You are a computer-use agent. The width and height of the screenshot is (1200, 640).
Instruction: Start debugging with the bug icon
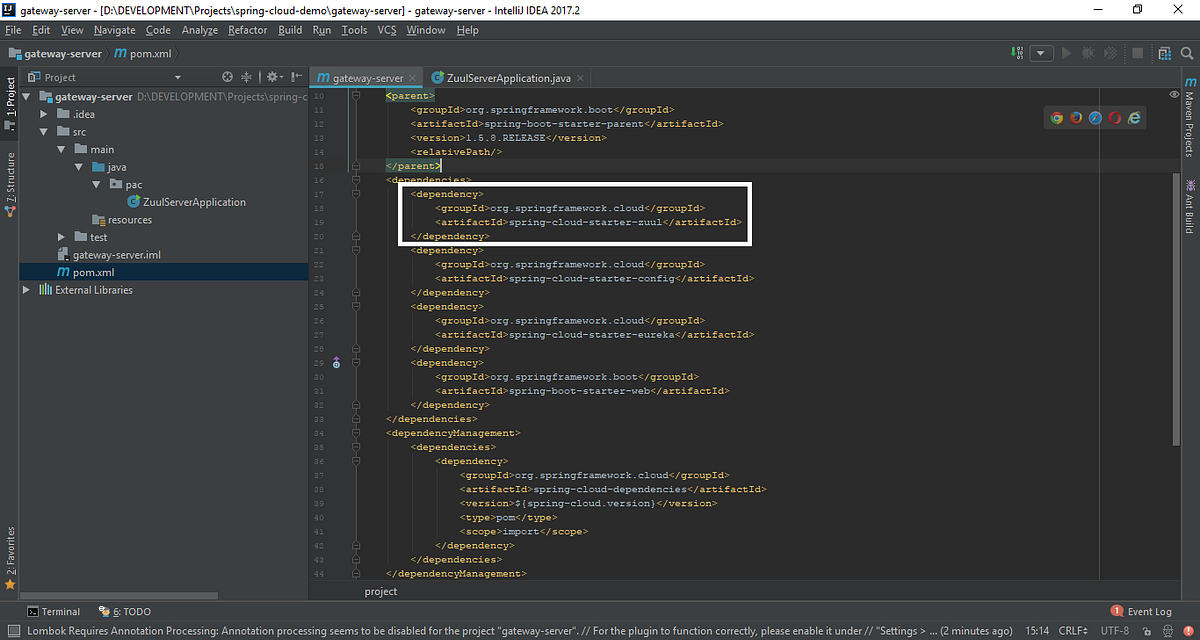click(1087, 54)
